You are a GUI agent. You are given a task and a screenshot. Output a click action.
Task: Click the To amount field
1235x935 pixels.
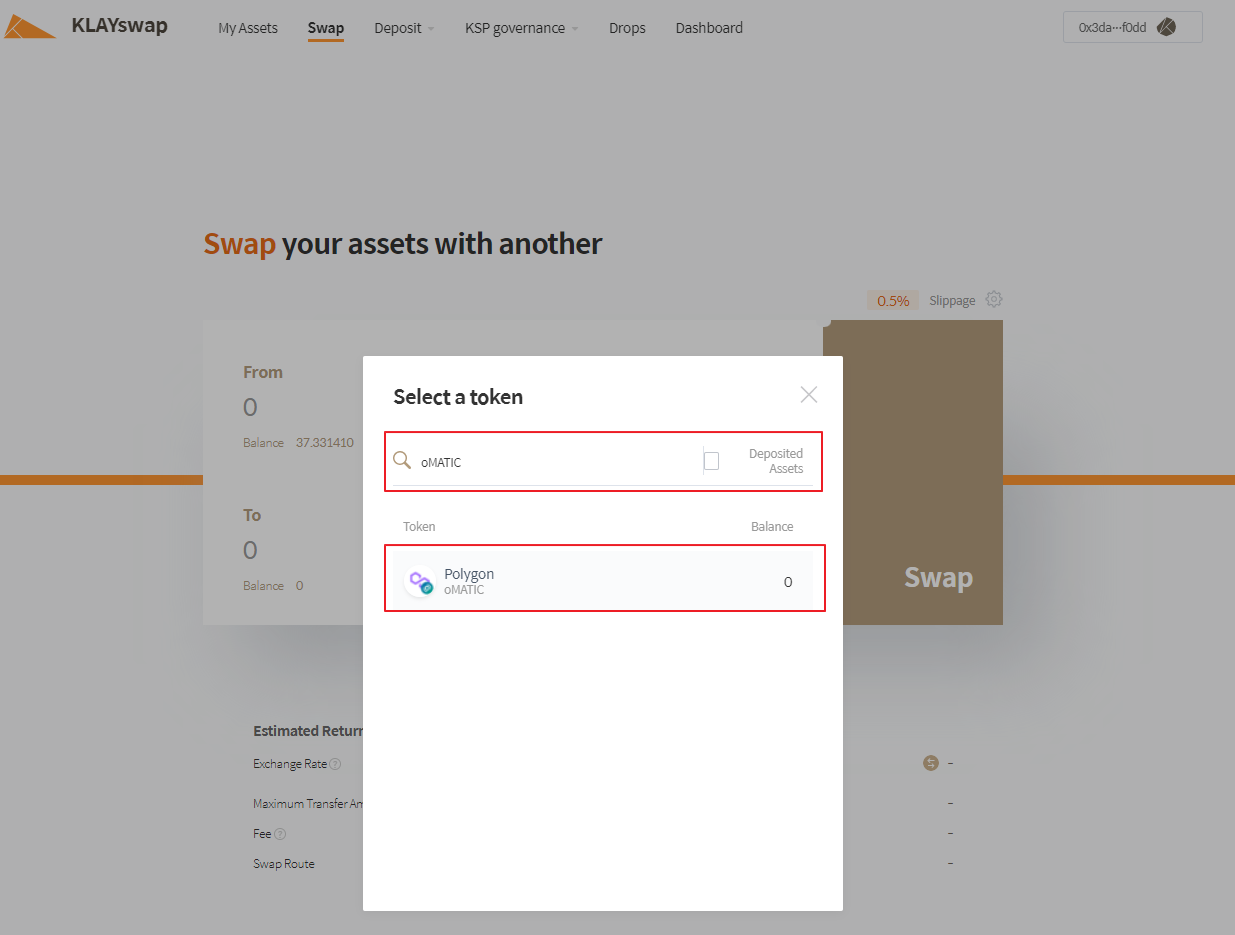(x=250, y=550)
